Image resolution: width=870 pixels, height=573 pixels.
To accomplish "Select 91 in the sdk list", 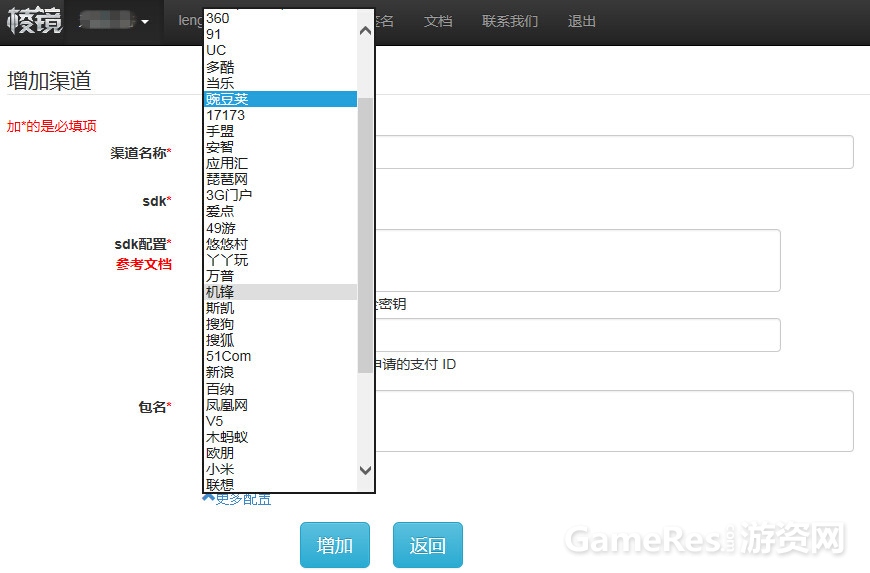I will coord(281,34).
